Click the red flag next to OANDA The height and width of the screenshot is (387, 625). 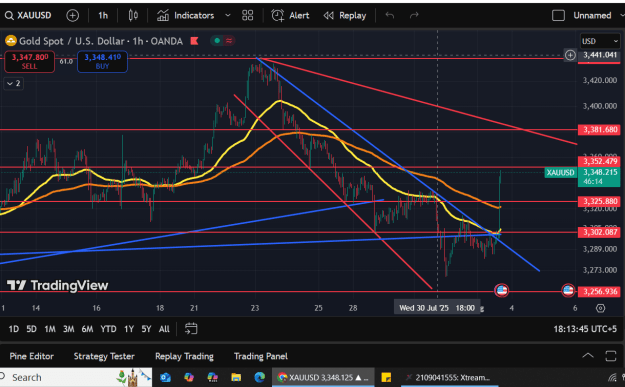tap(195, 41)
